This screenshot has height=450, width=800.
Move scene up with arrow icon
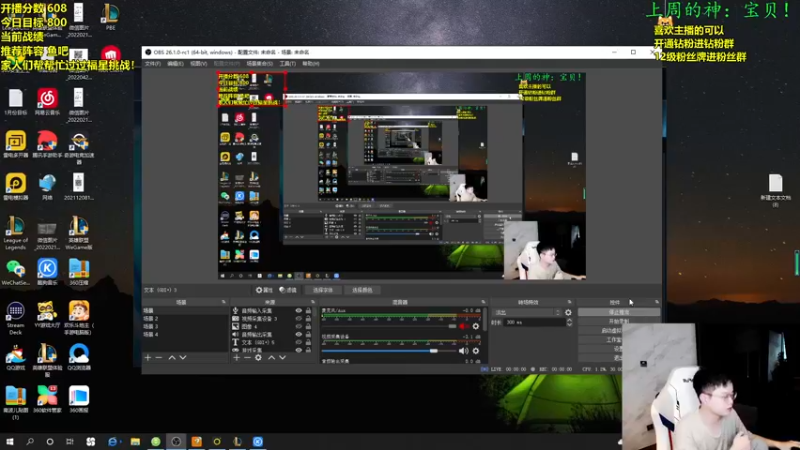point(172,358)
